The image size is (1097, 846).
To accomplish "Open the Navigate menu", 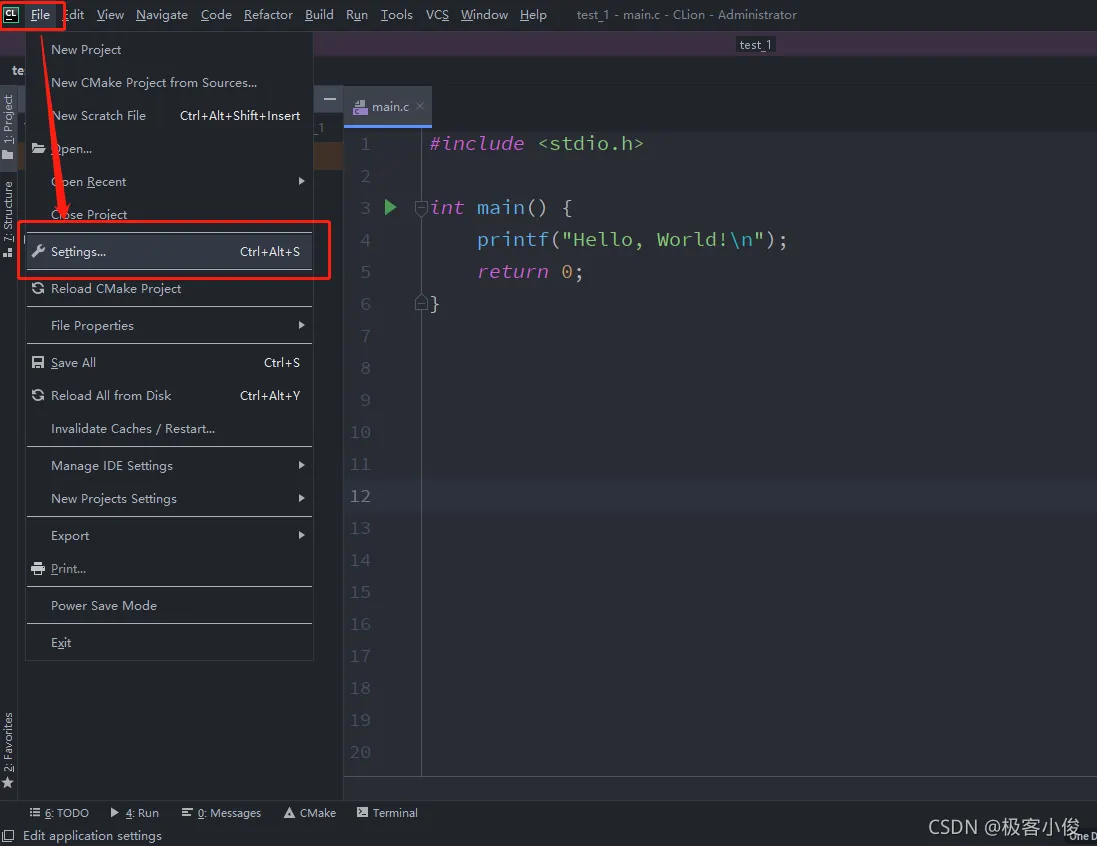I will (162, 15).
